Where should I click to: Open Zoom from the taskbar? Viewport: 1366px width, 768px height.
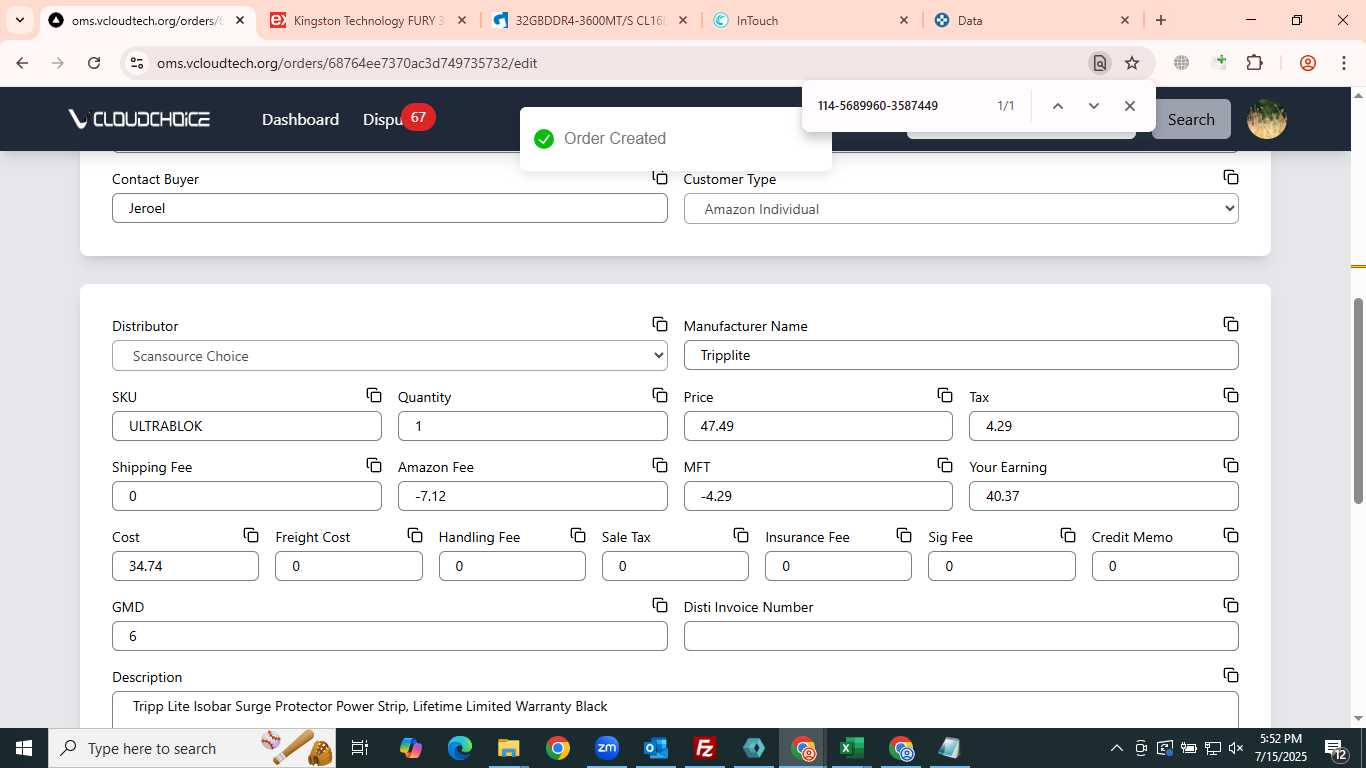point(607,748)
